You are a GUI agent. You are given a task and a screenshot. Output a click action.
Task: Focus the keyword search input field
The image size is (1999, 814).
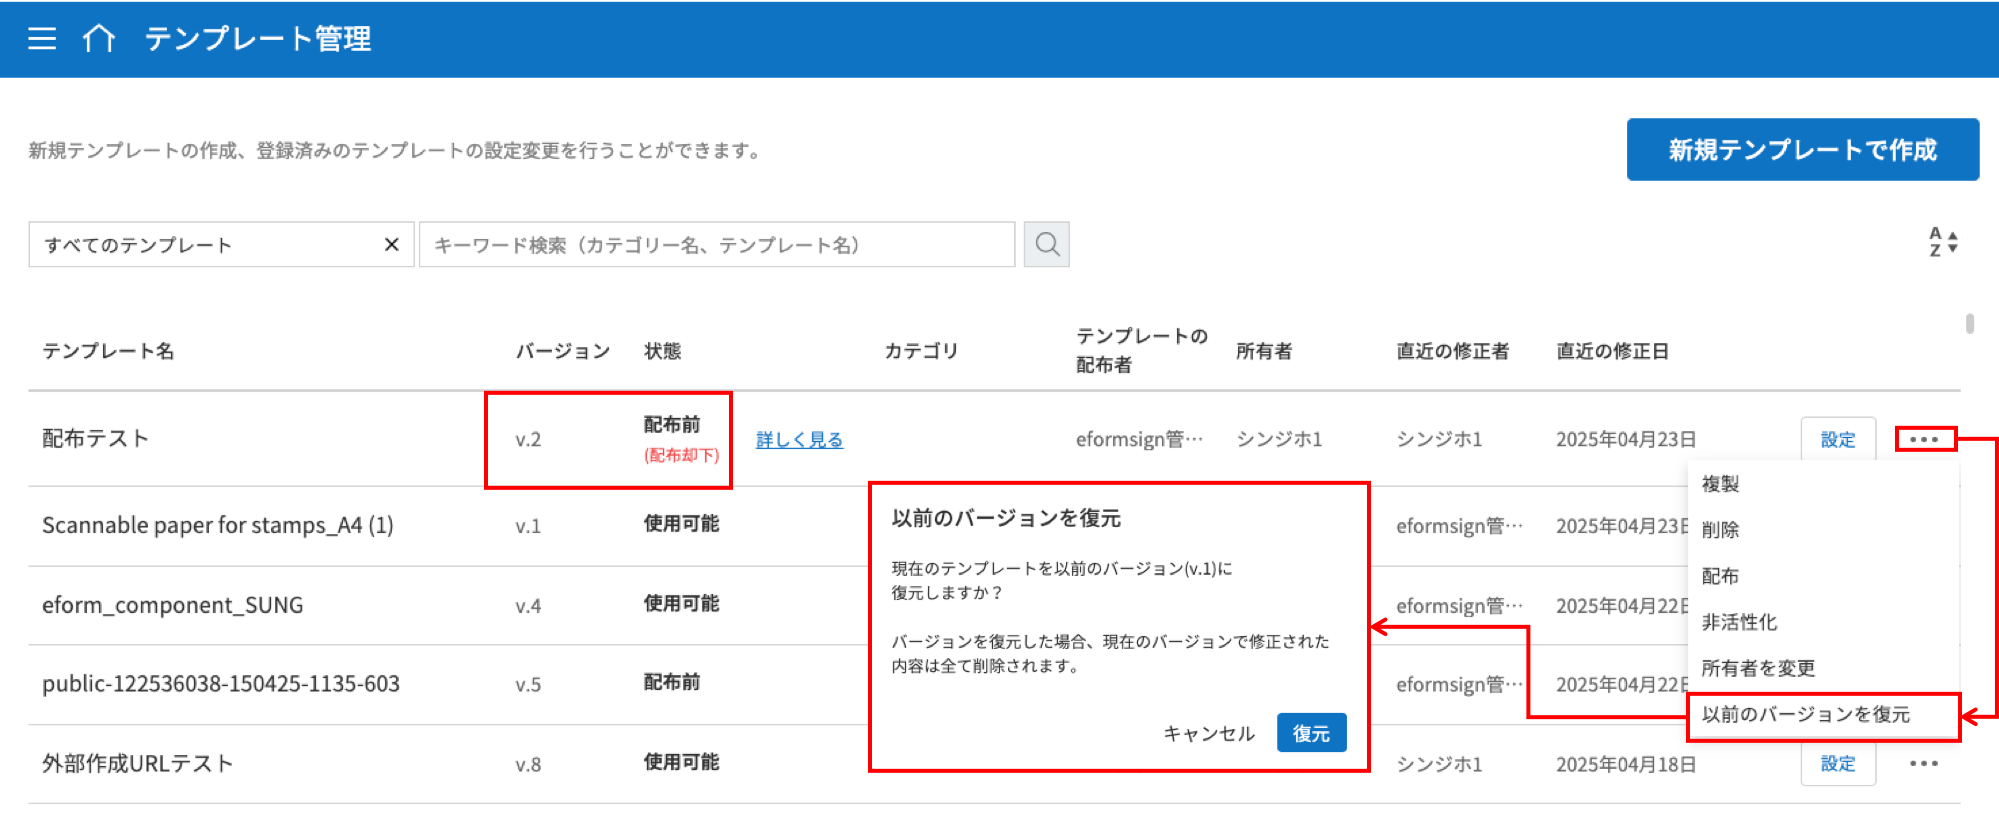(716, 245)
